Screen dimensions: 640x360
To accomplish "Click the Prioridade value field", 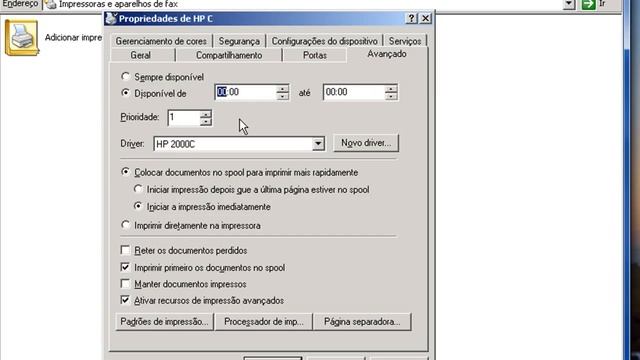I will click(184, 118).
